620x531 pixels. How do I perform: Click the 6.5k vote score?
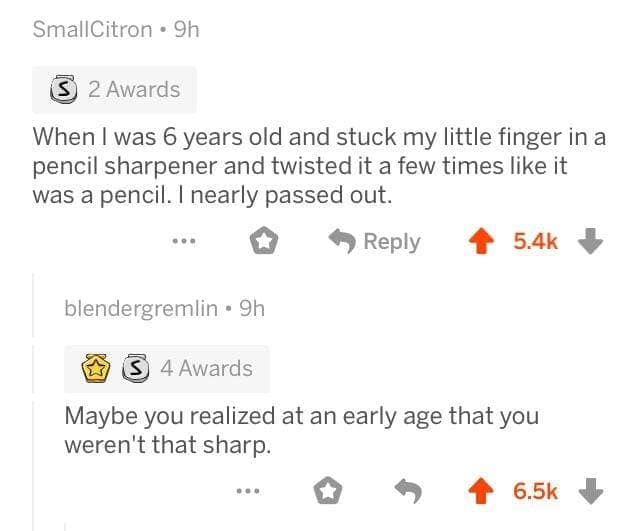click(x=536, y=491)
